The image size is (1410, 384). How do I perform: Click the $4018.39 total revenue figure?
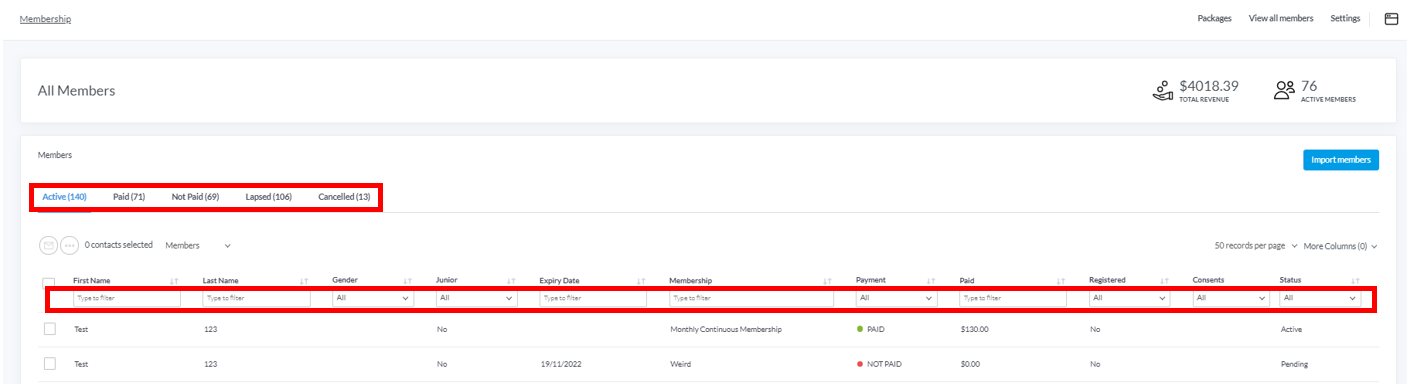click(x=1209, y=86)
